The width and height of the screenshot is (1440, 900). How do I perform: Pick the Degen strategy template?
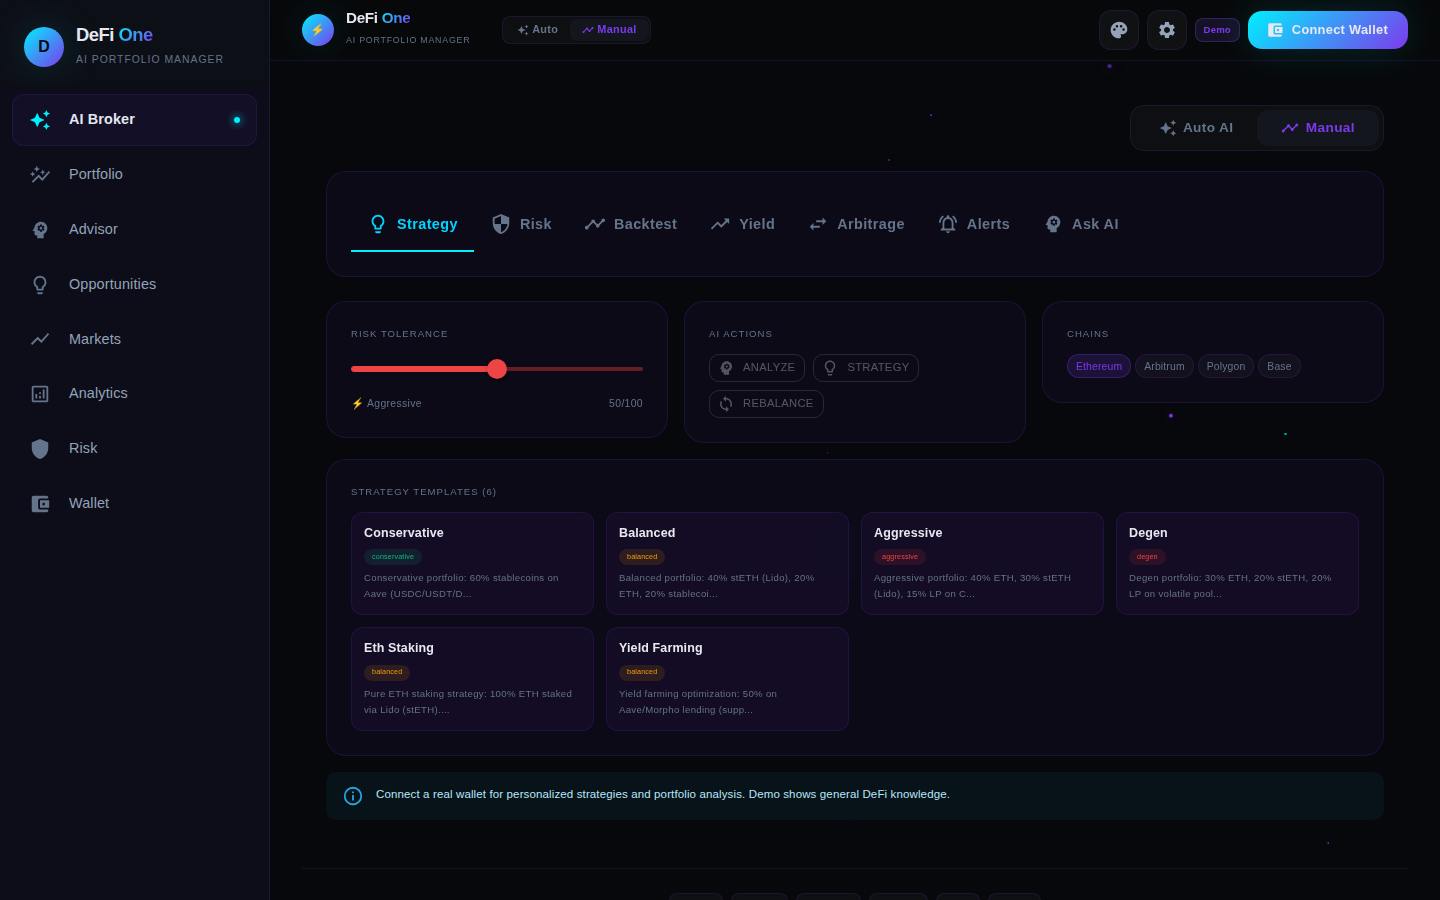tap(1237, 564)
